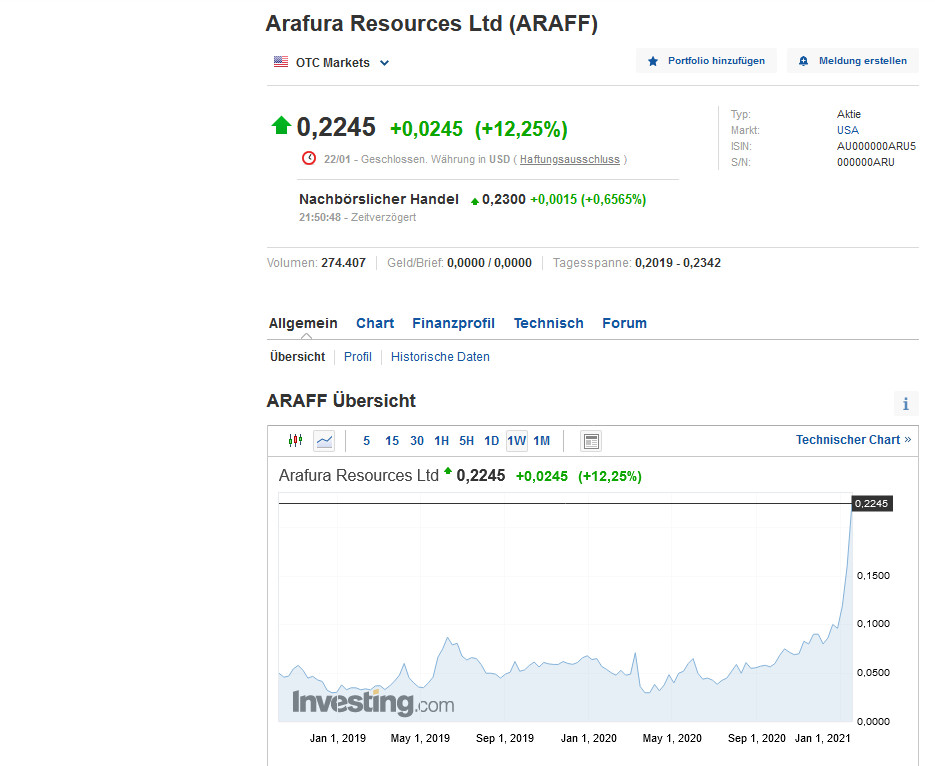Activate the 1M timeframe

[541, 440]
